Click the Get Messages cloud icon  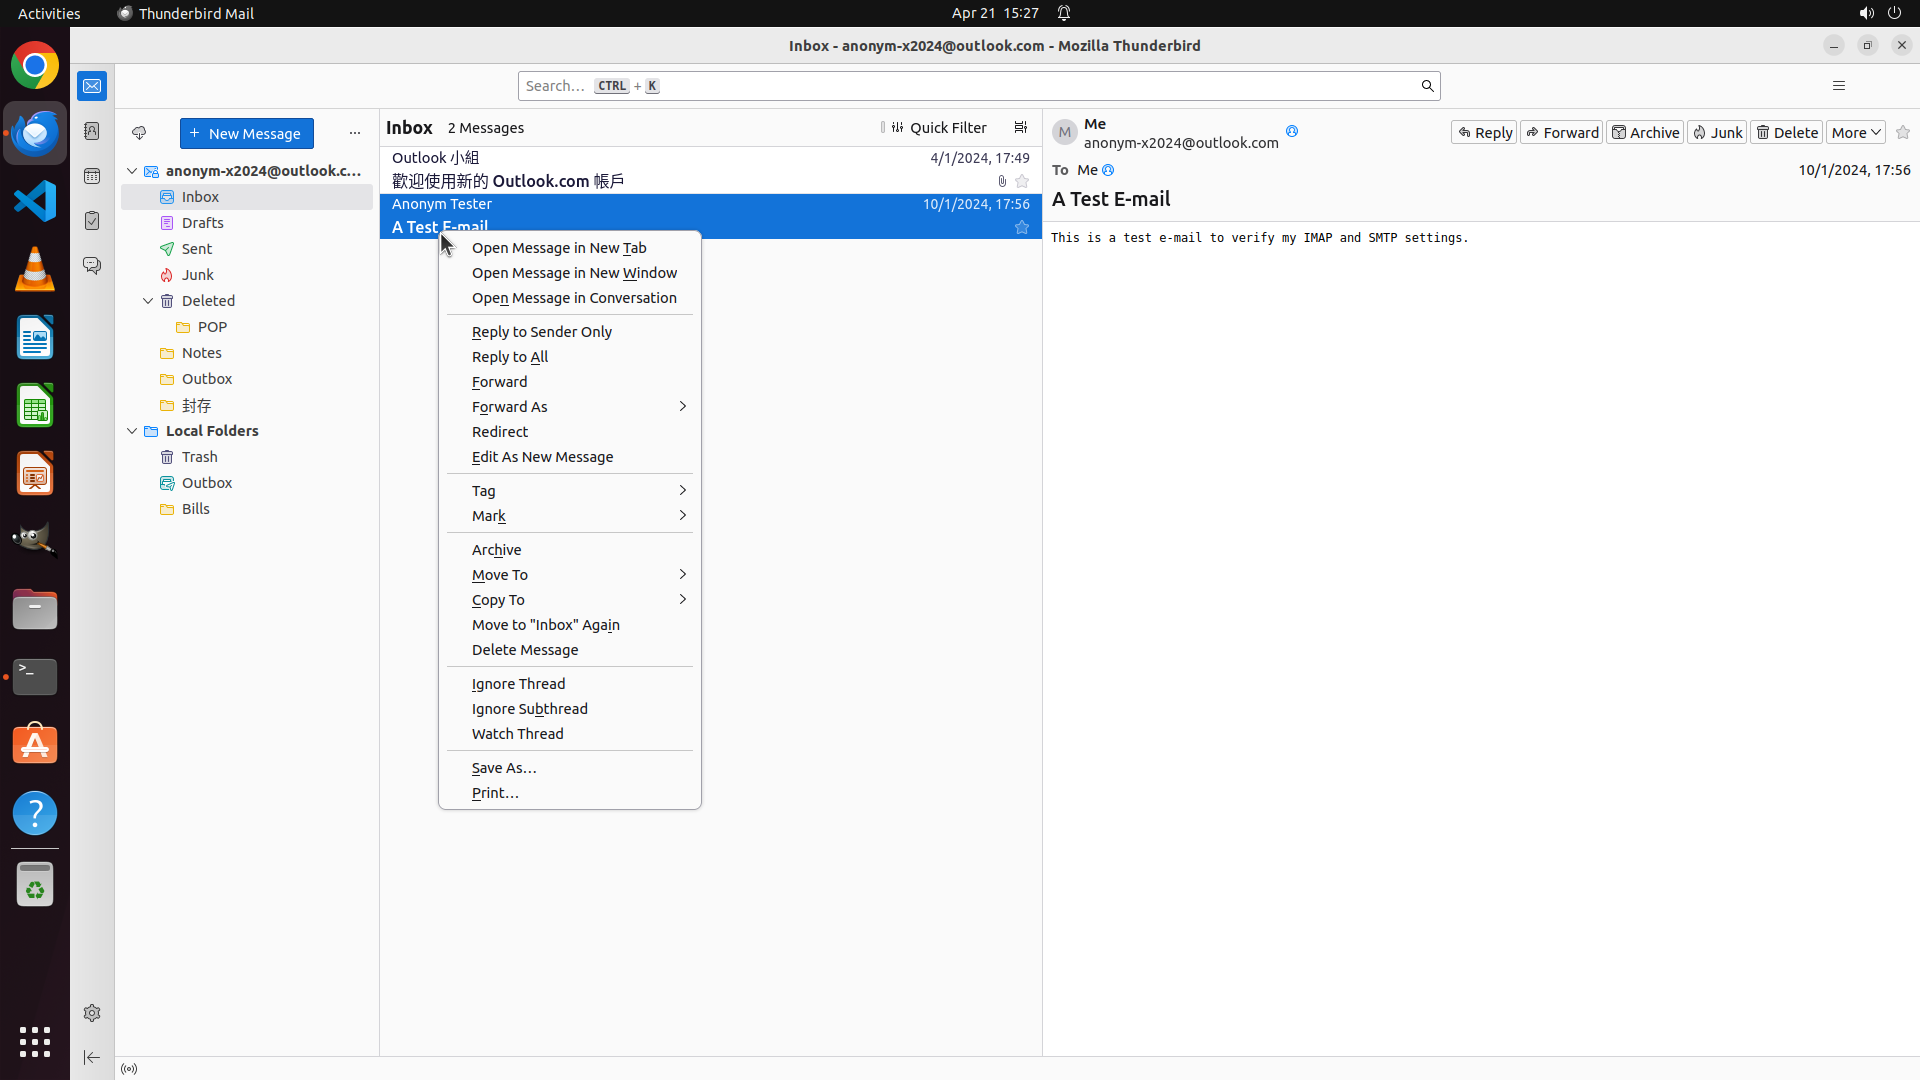[x=139, y=133]
